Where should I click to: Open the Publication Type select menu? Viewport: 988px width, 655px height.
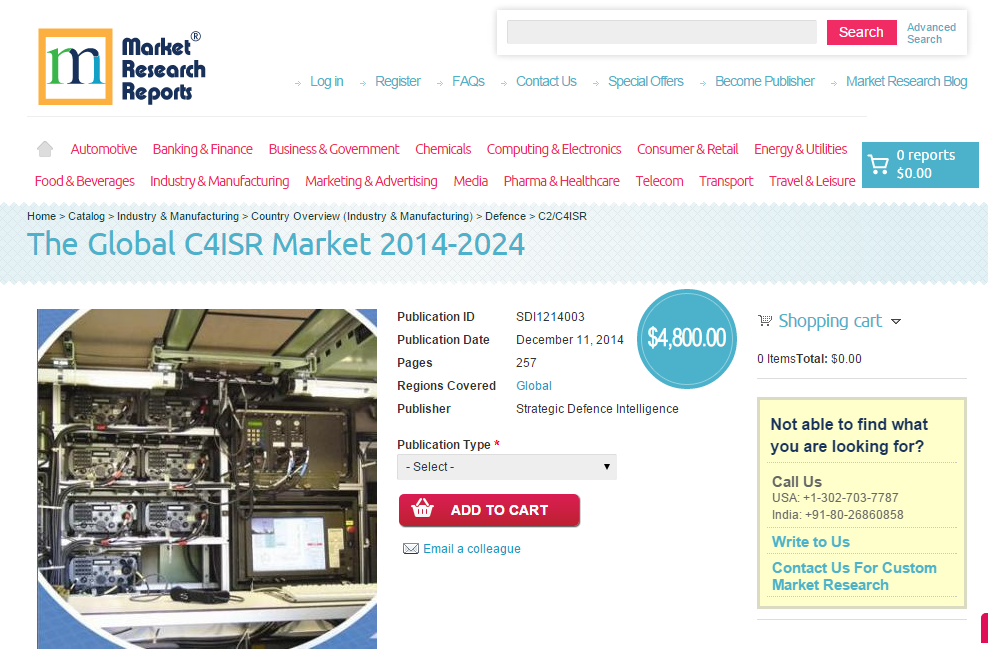(506, 466)
